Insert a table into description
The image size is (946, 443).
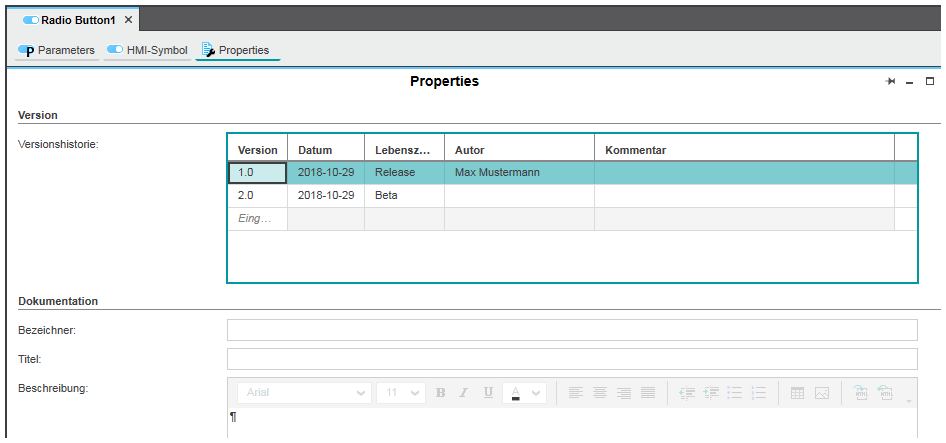click(x=798, y=393)
